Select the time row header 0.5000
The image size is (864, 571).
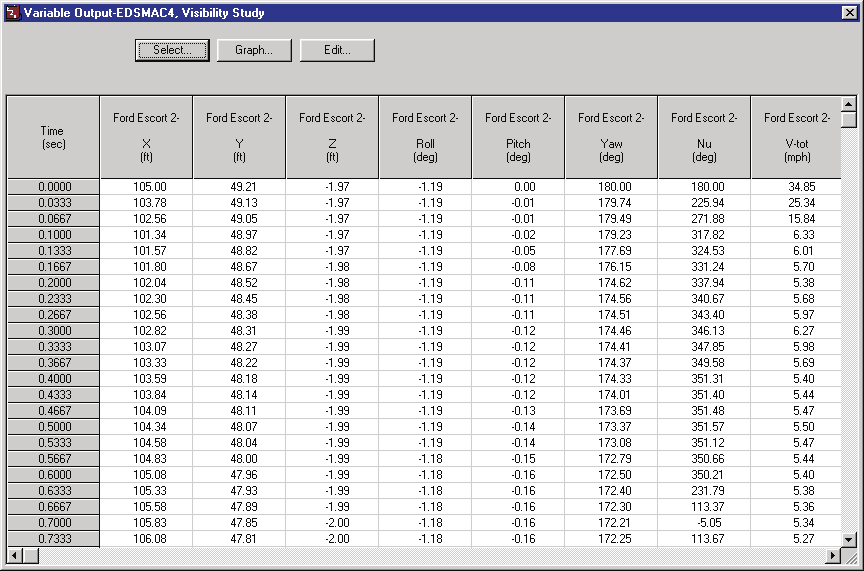[x=53, y=427]
